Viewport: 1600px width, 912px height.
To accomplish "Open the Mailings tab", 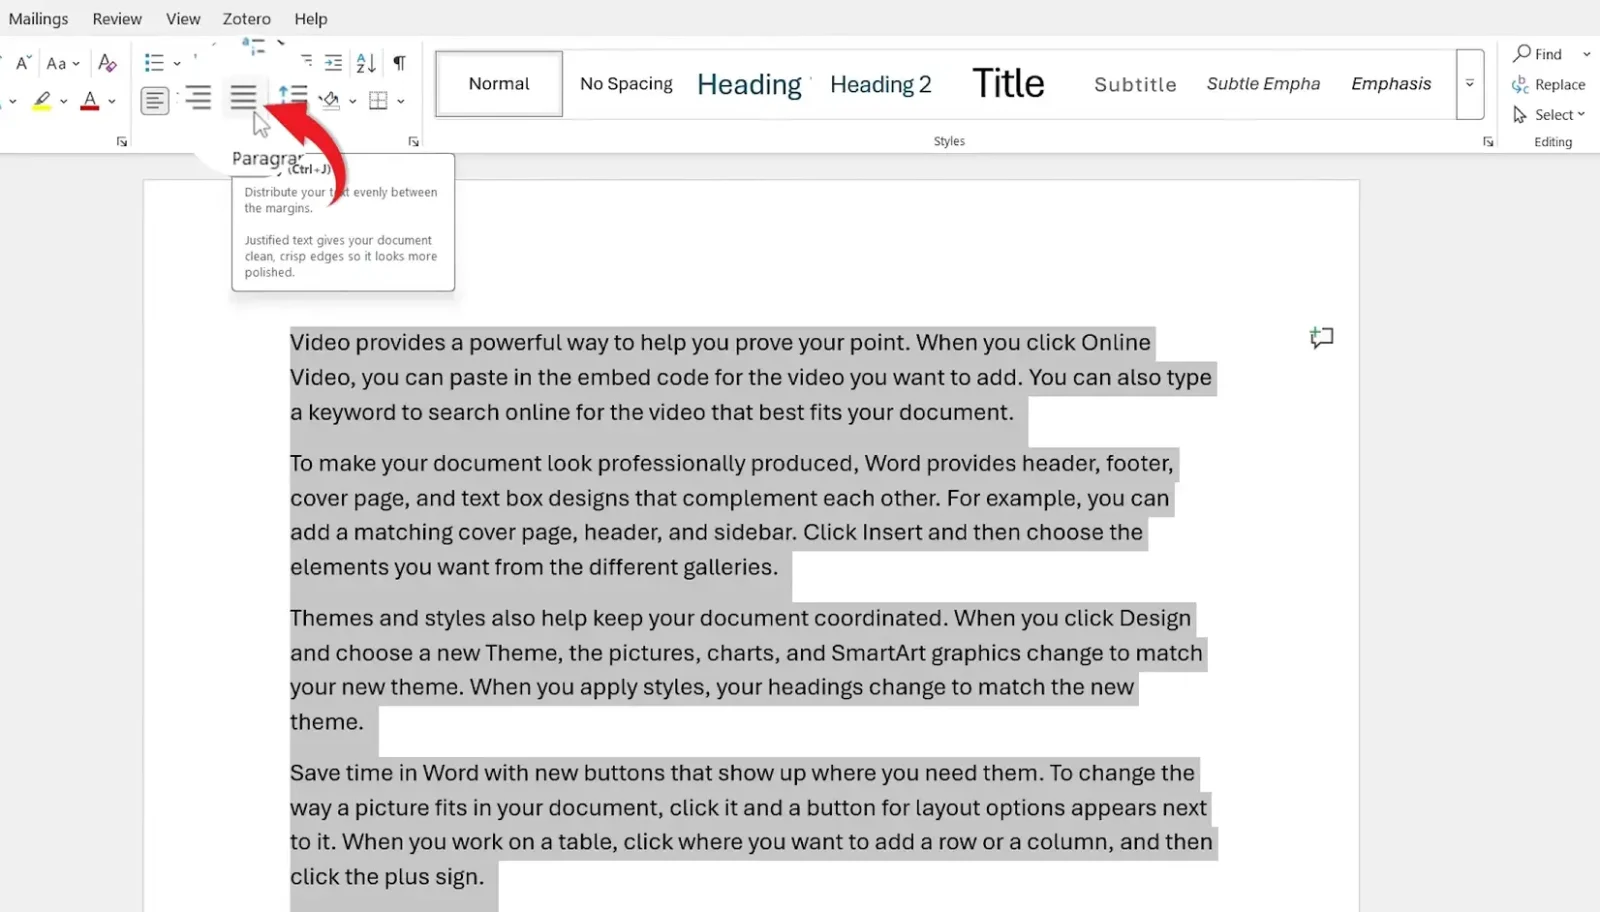I will pos(38,19).
